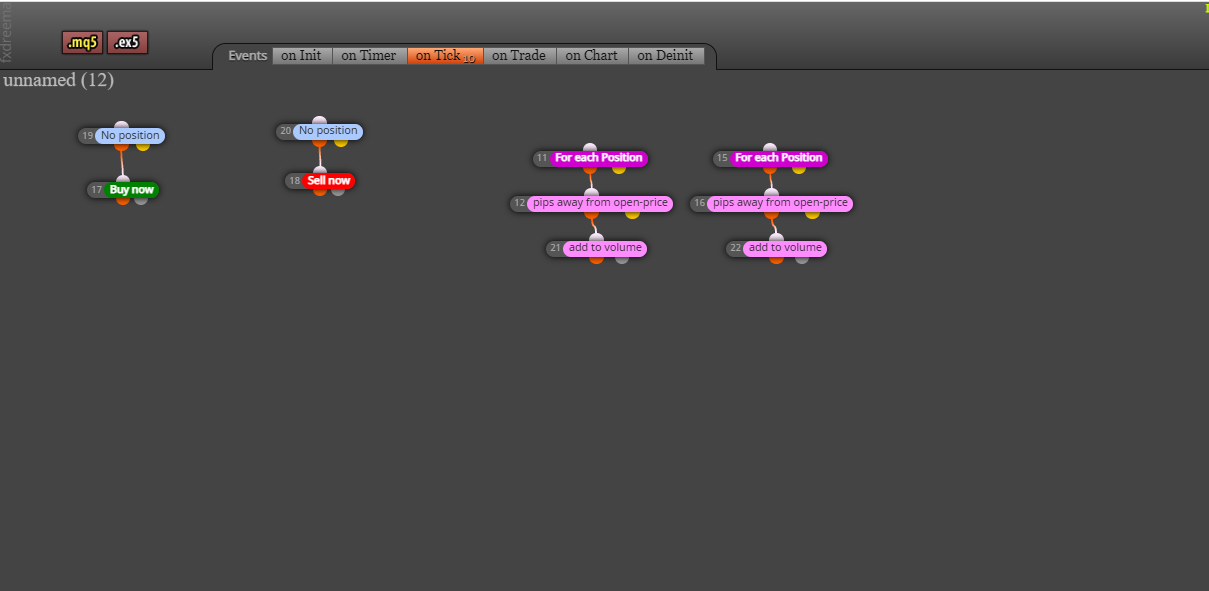The height and width of the screenshot is (591, 1209).
Task: Click the ID number 15 label
Action: pyautogui.click(x=722, y=158)
